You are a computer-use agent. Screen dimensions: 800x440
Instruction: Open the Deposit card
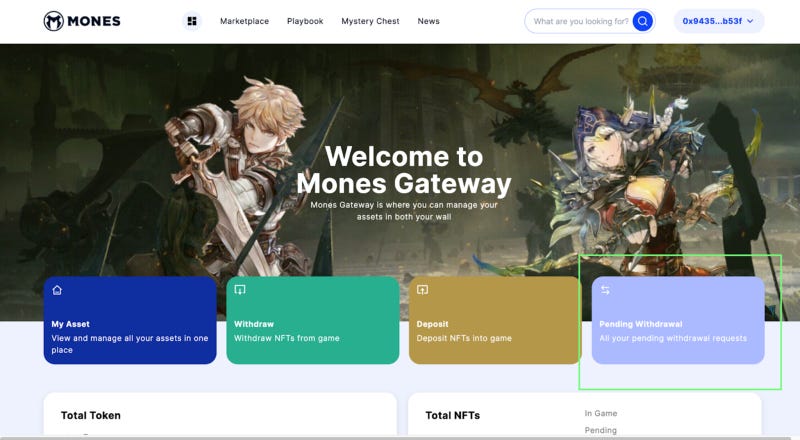coord(495,320)
